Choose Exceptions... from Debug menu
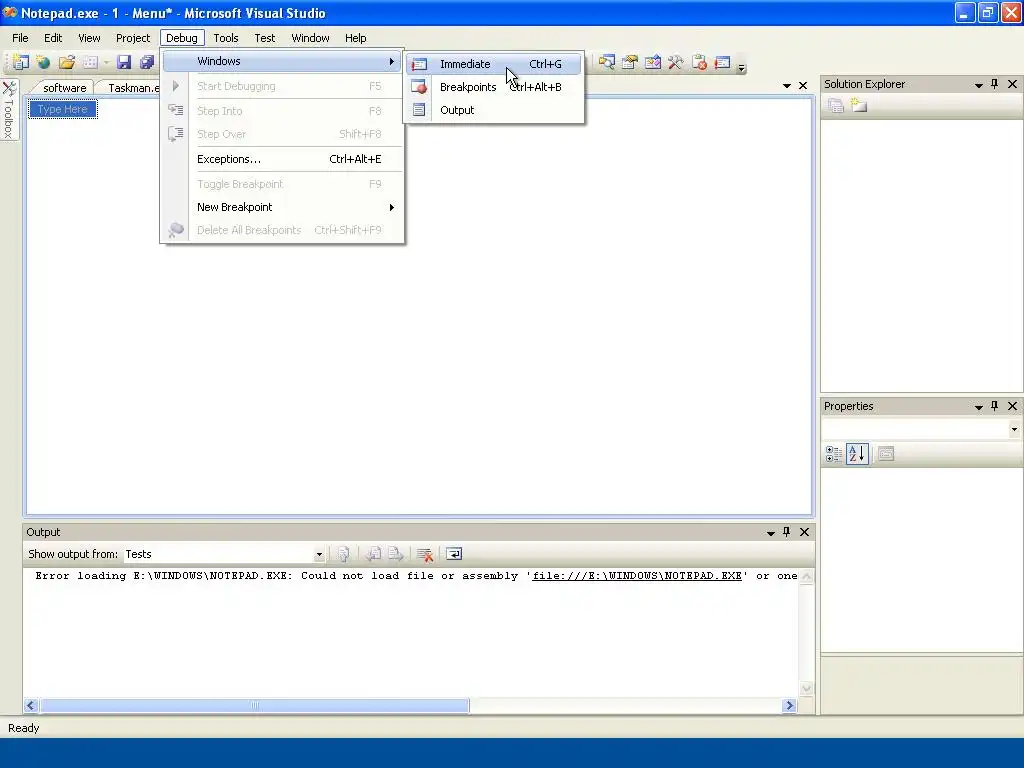The width and height of the screenshot is (1024, 768). (x=282, y=159)
